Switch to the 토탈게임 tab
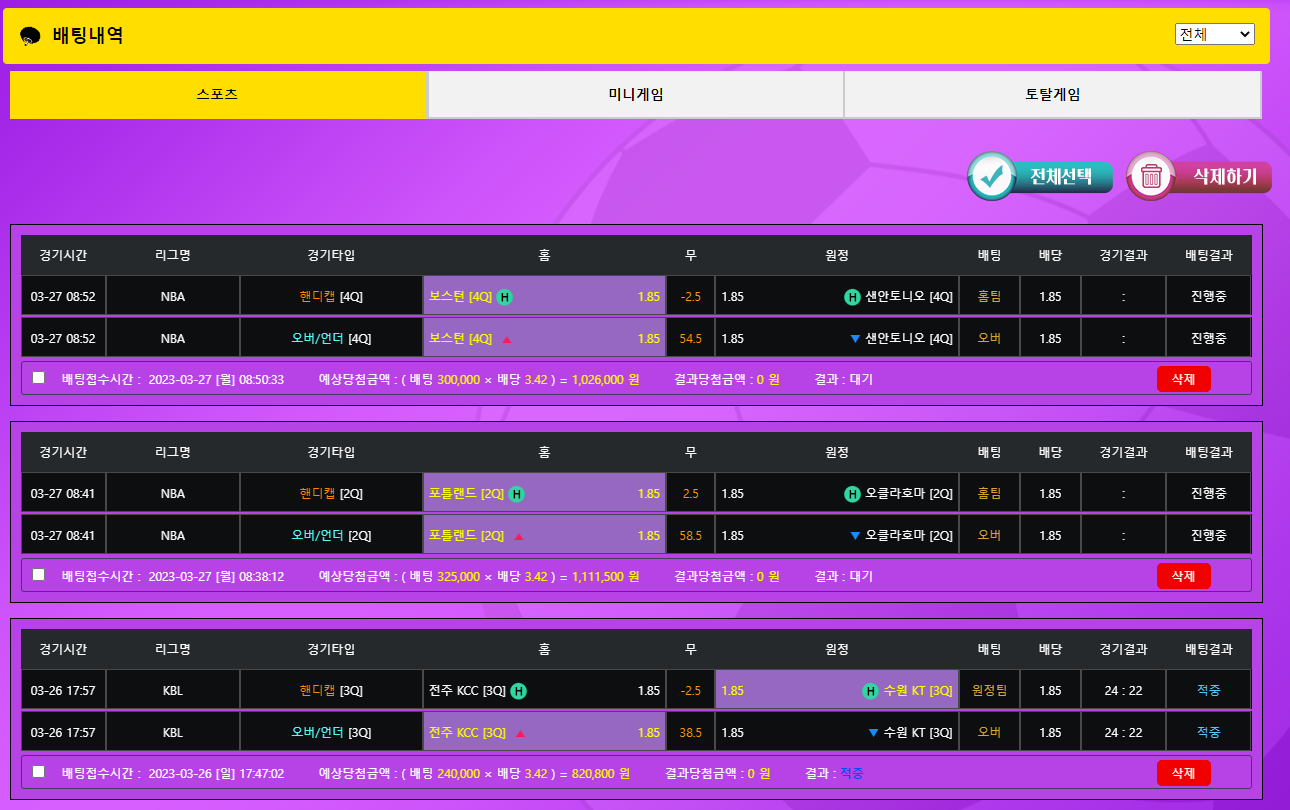 click(1052, 95)
